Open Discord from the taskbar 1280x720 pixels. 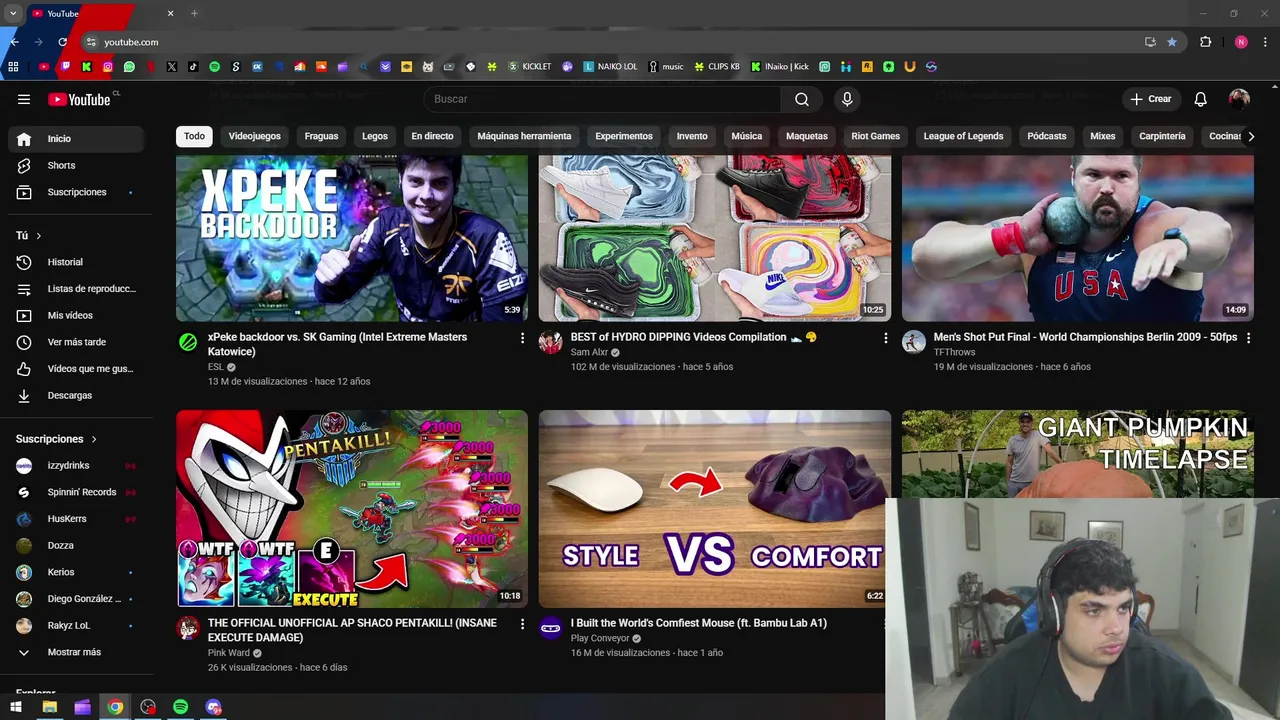coord(213,707)
